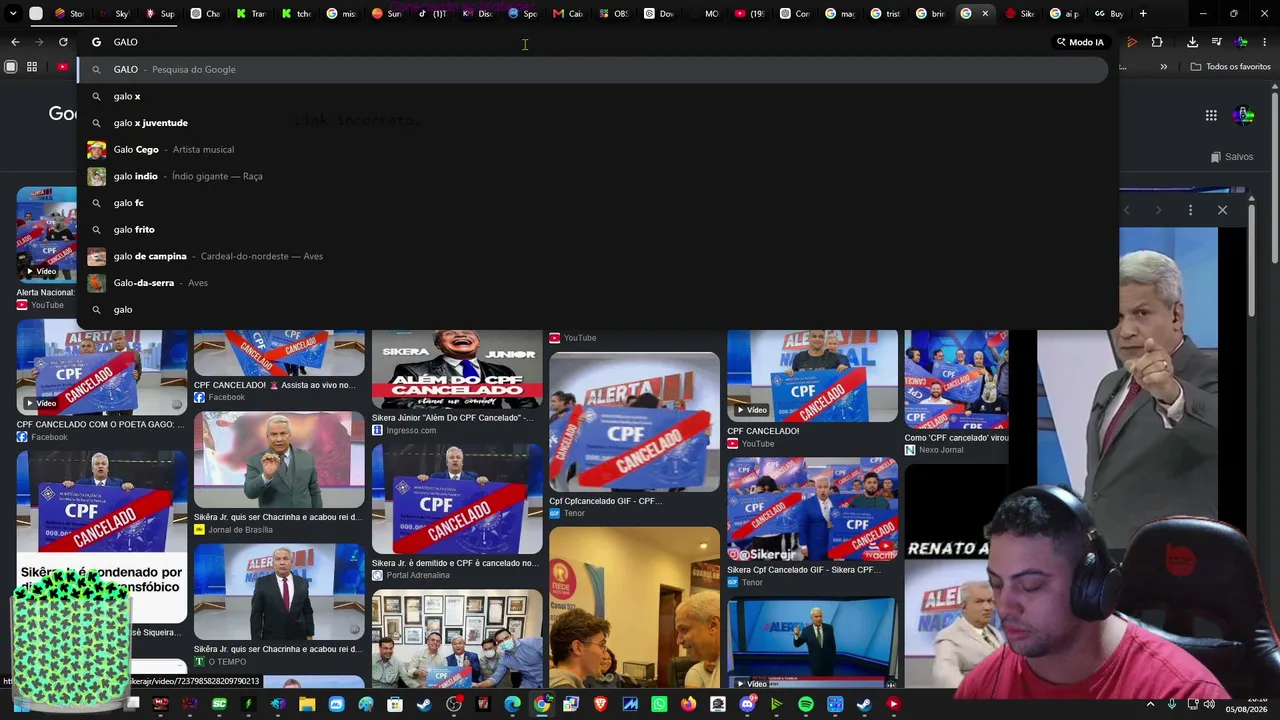
Task: Click the browser back arrow
Action: click(x=15, y=42)
